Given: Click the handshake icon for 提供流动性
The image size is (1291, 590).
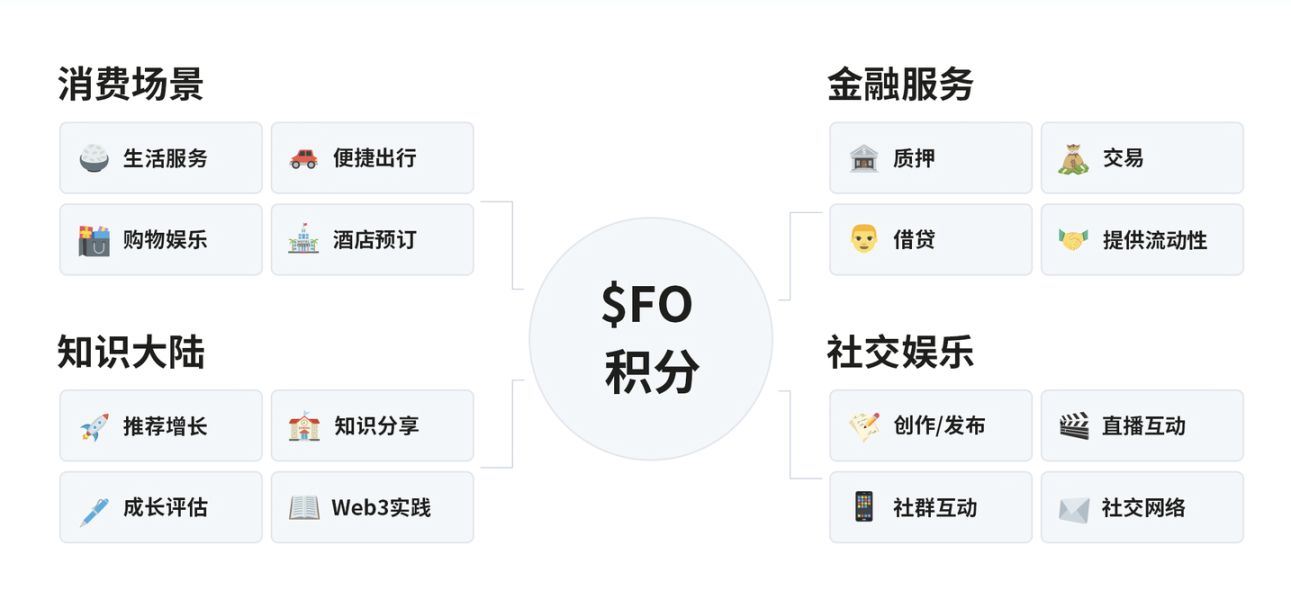Looking at the screenshot, I should pos(1074,240).
